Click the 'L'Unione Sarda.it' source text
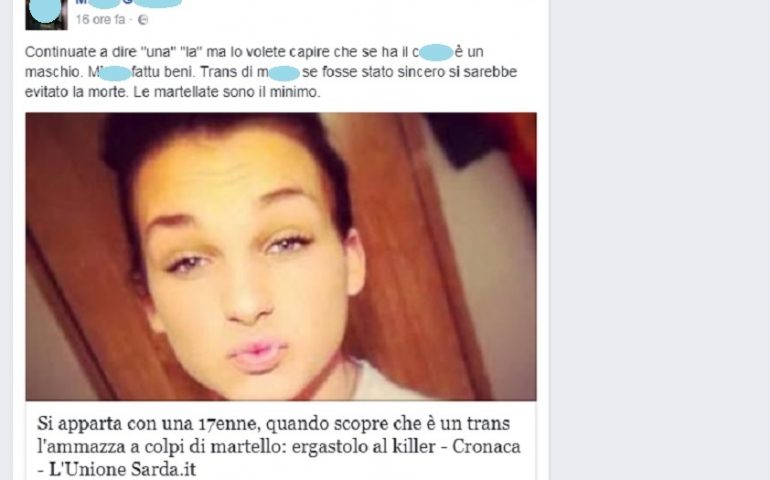 click(x=122, y=469)
